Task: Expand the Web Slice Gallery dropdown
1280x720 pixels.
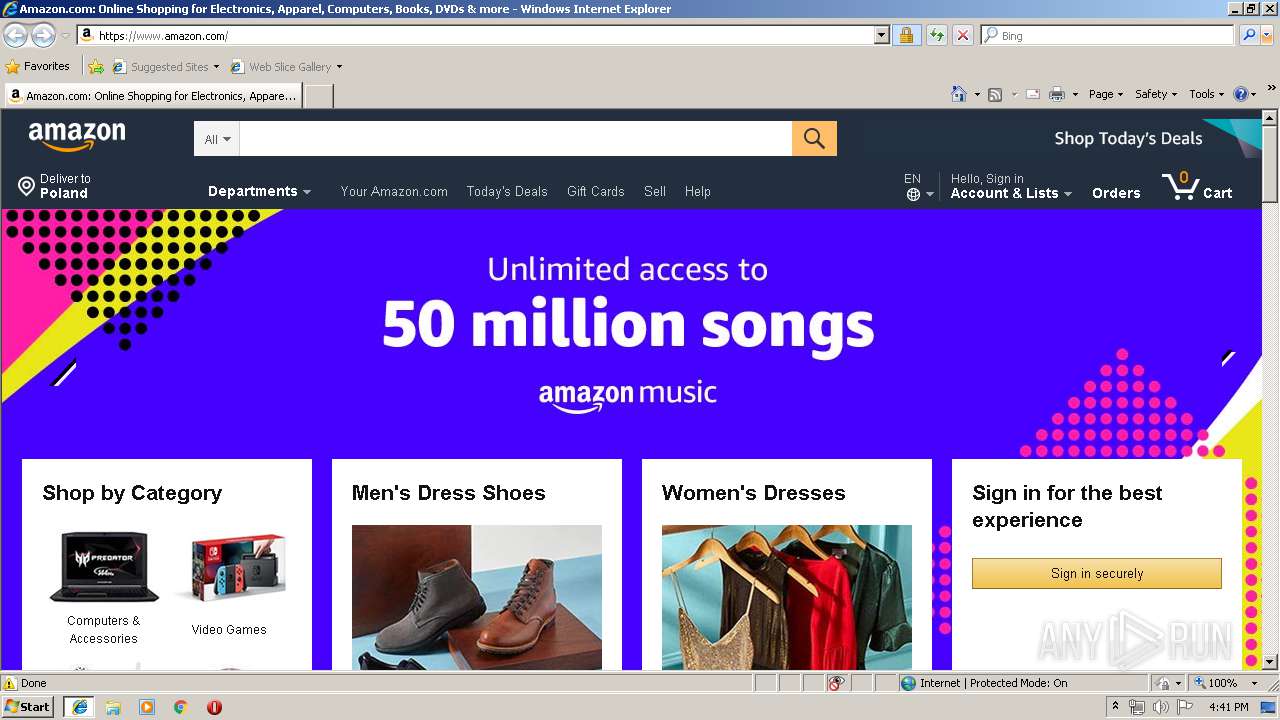Action: [339, 67]
